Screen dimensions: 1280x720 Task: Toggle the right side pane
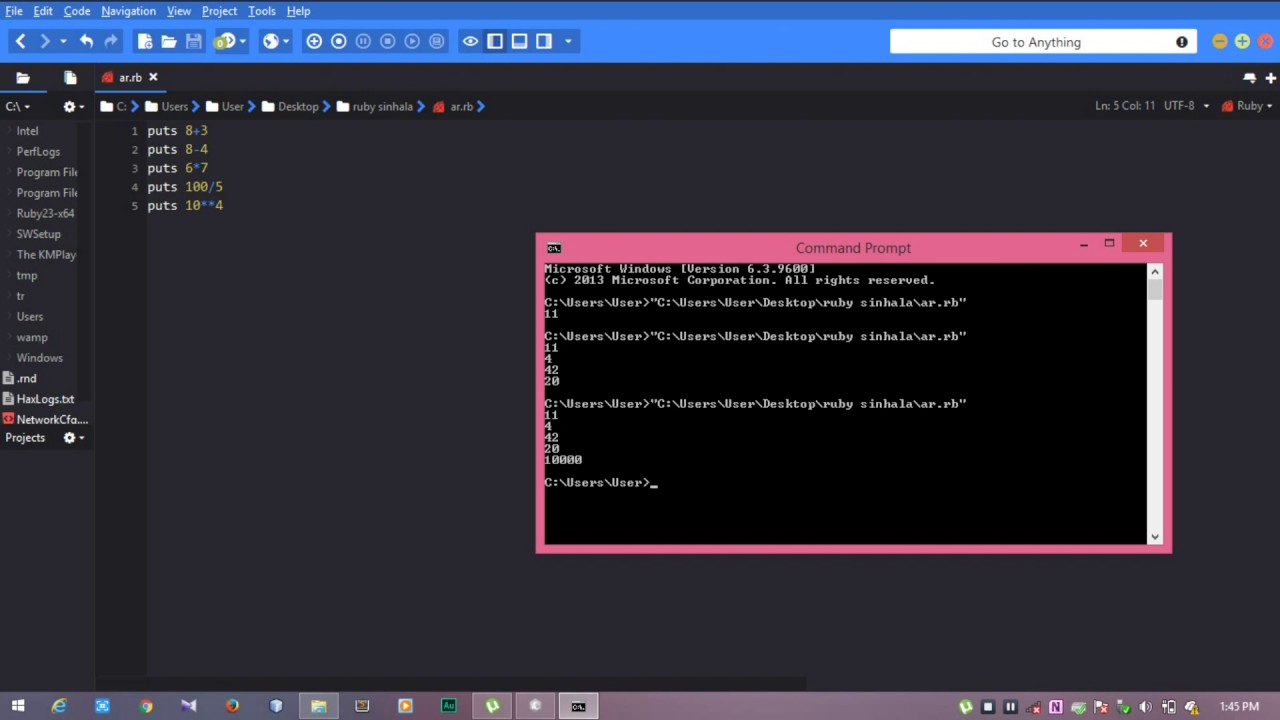click(544, 41)
